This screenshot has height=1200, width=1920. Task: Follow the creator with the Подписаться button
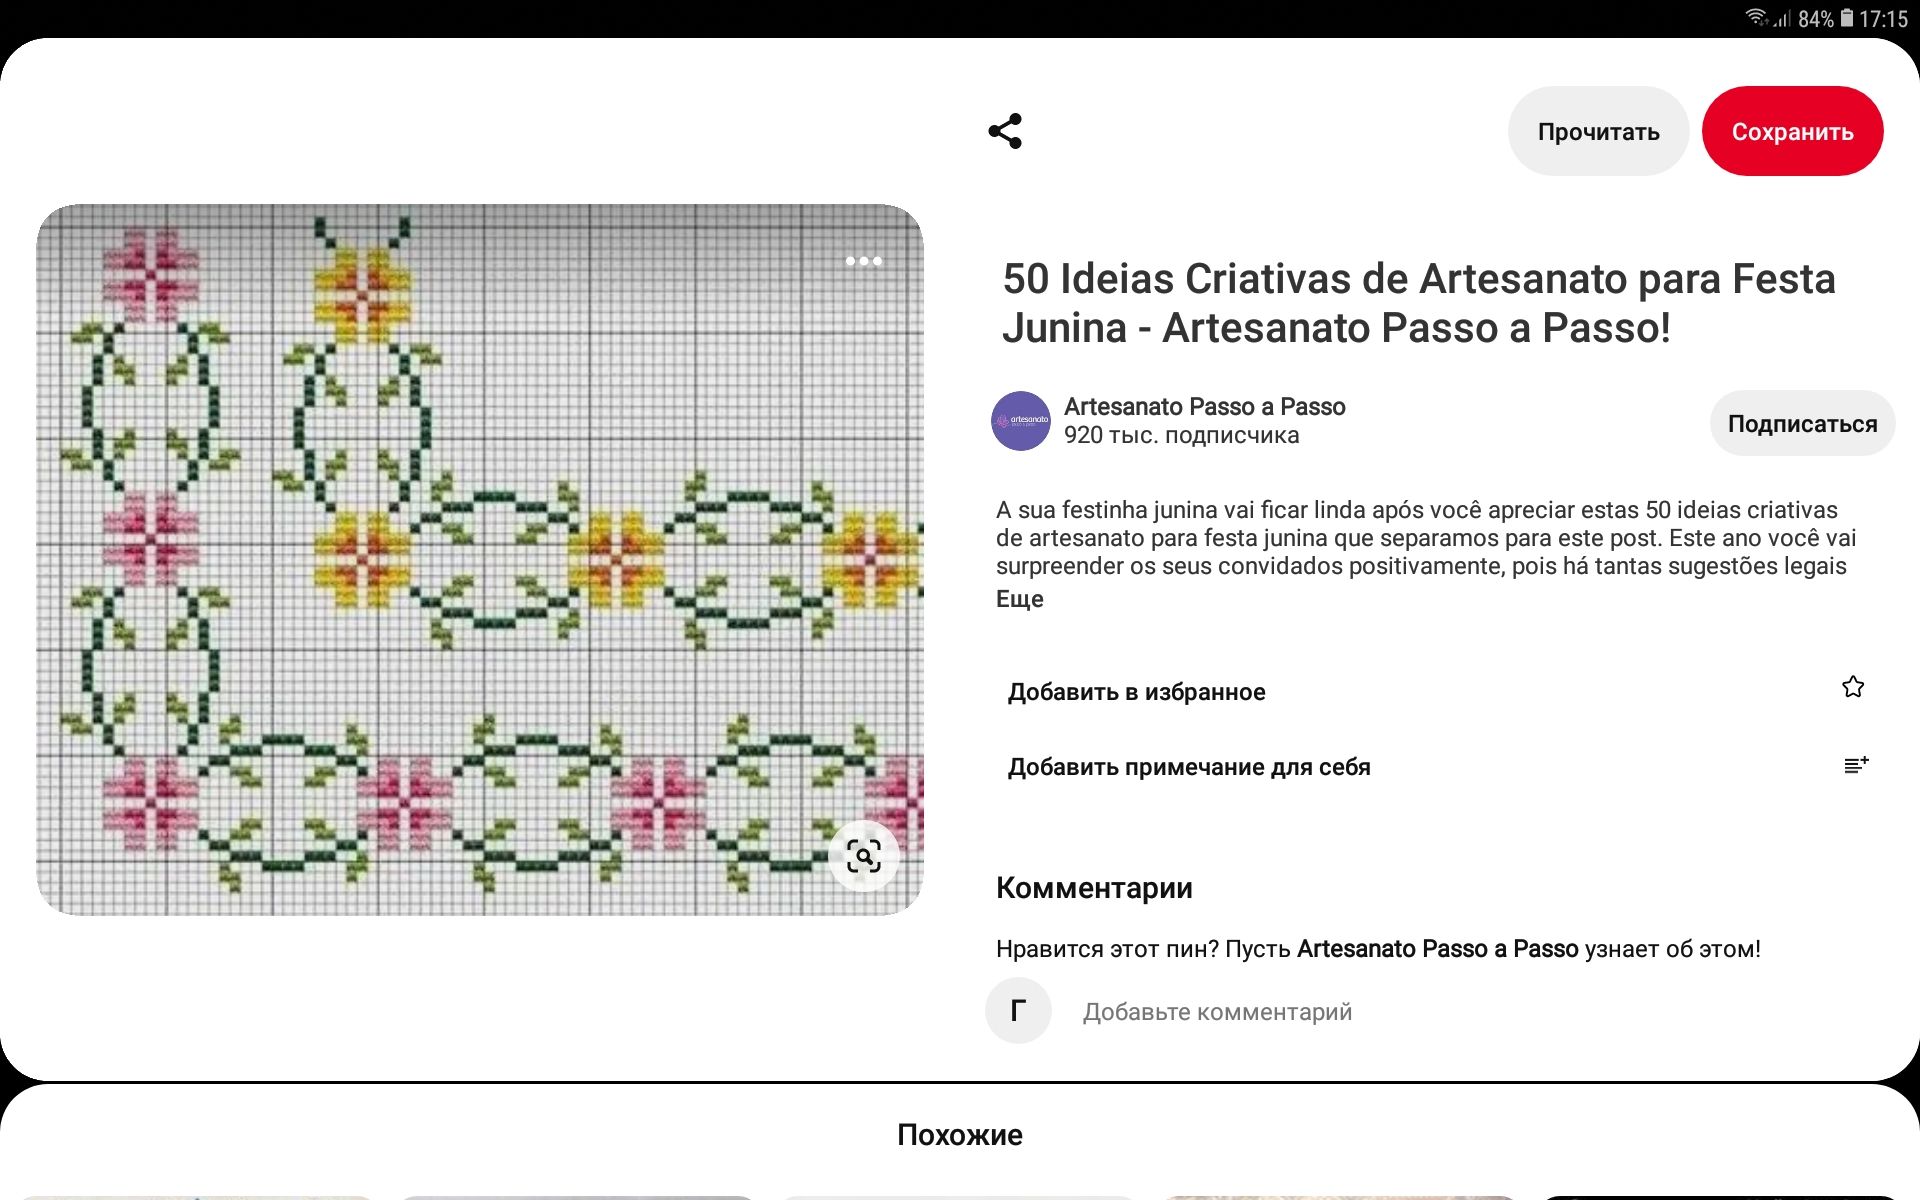click(1801, 424)
